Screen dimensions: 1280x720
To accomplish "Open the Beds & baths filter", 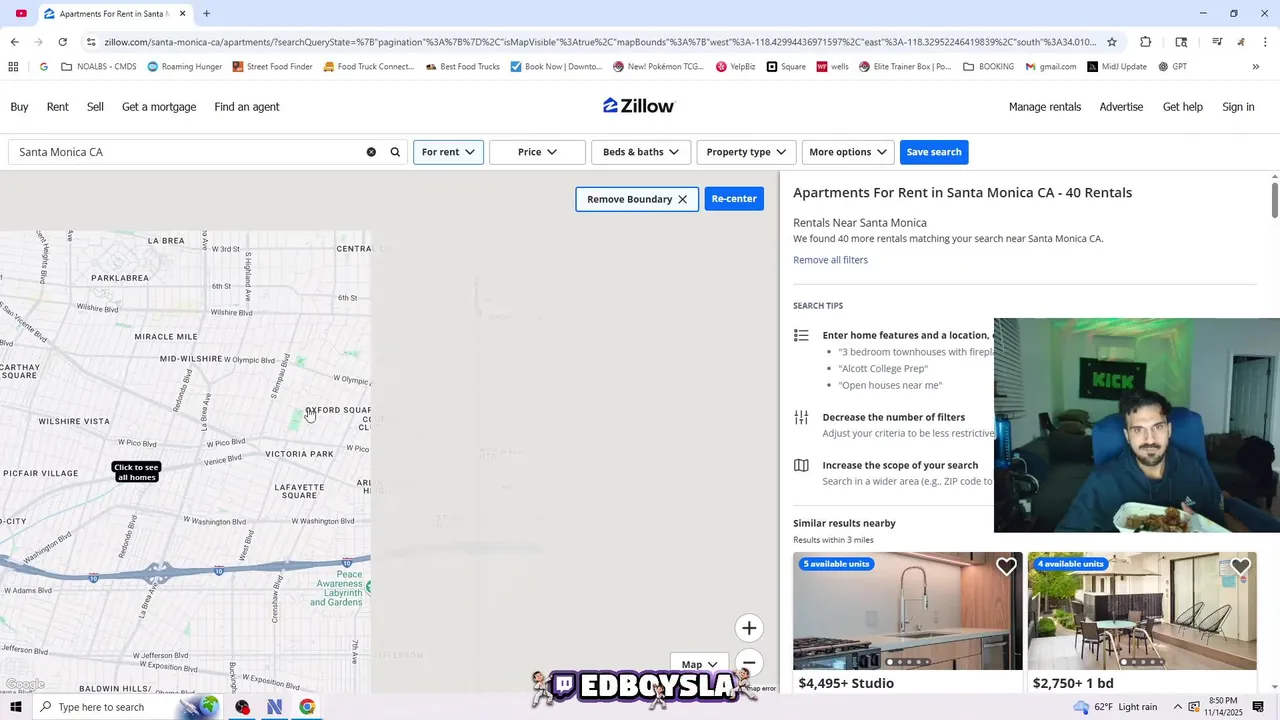I will [640, 152].
